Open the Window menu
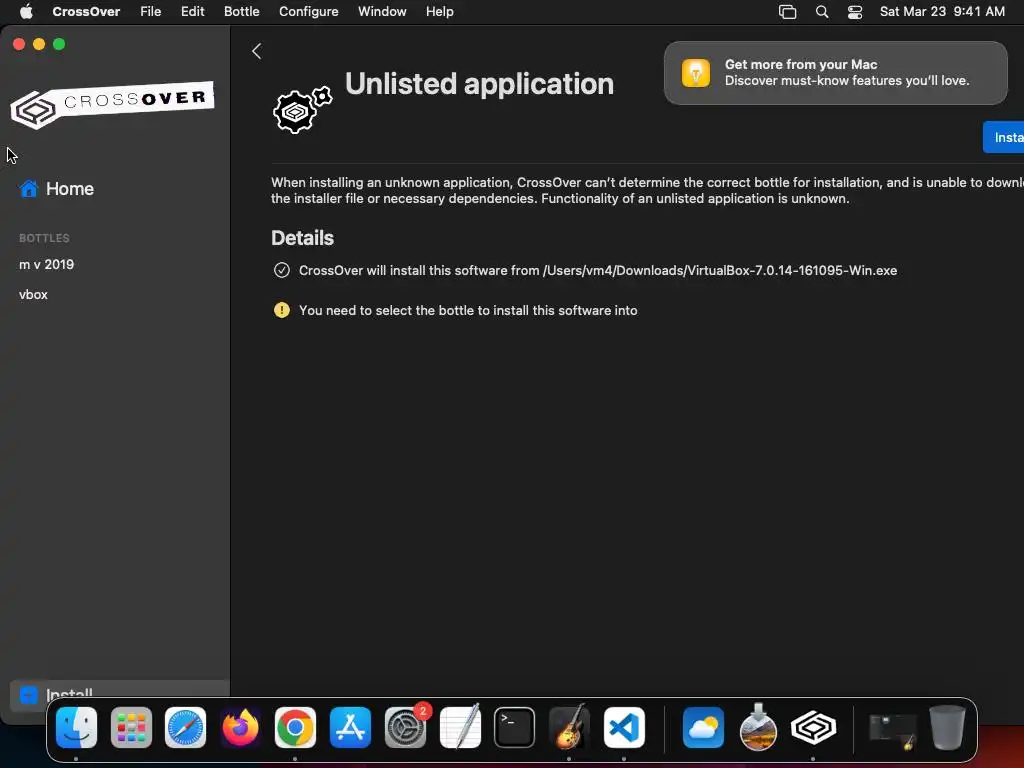Viewport: 1024px width, 768px height. click(382, 12)
